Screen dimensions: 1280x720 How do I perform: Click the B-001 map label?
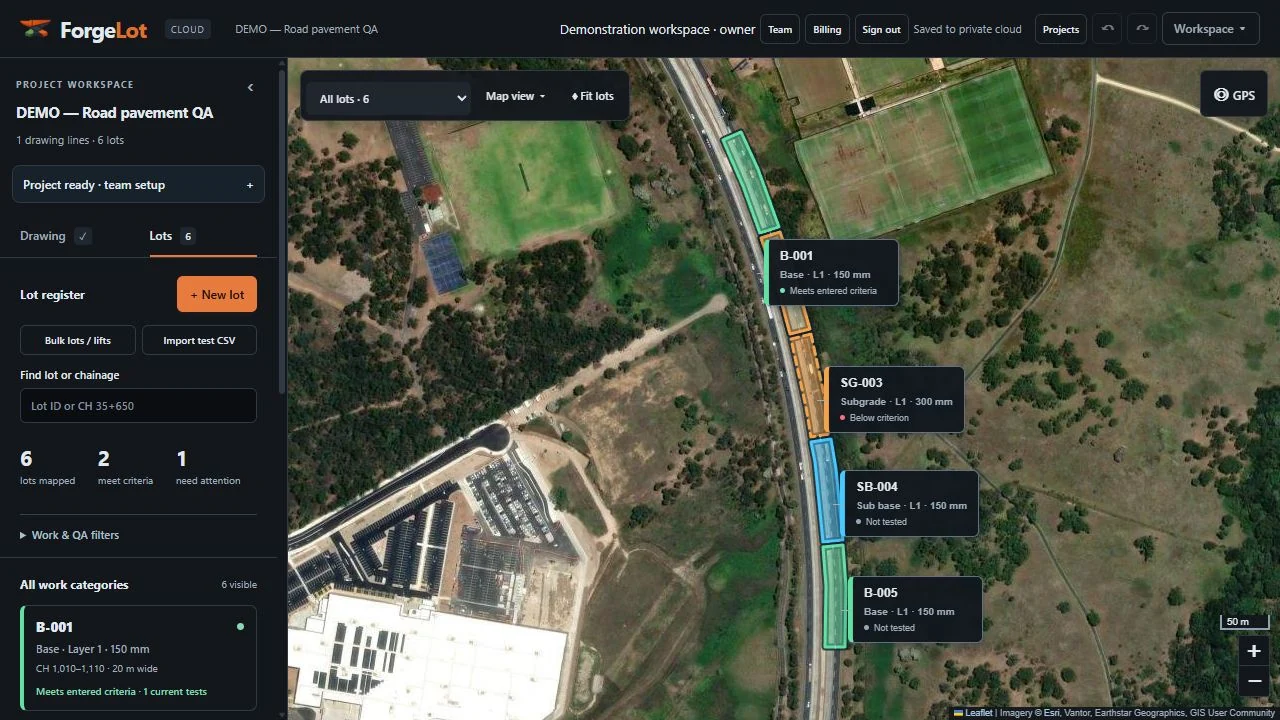pos(832,272)
